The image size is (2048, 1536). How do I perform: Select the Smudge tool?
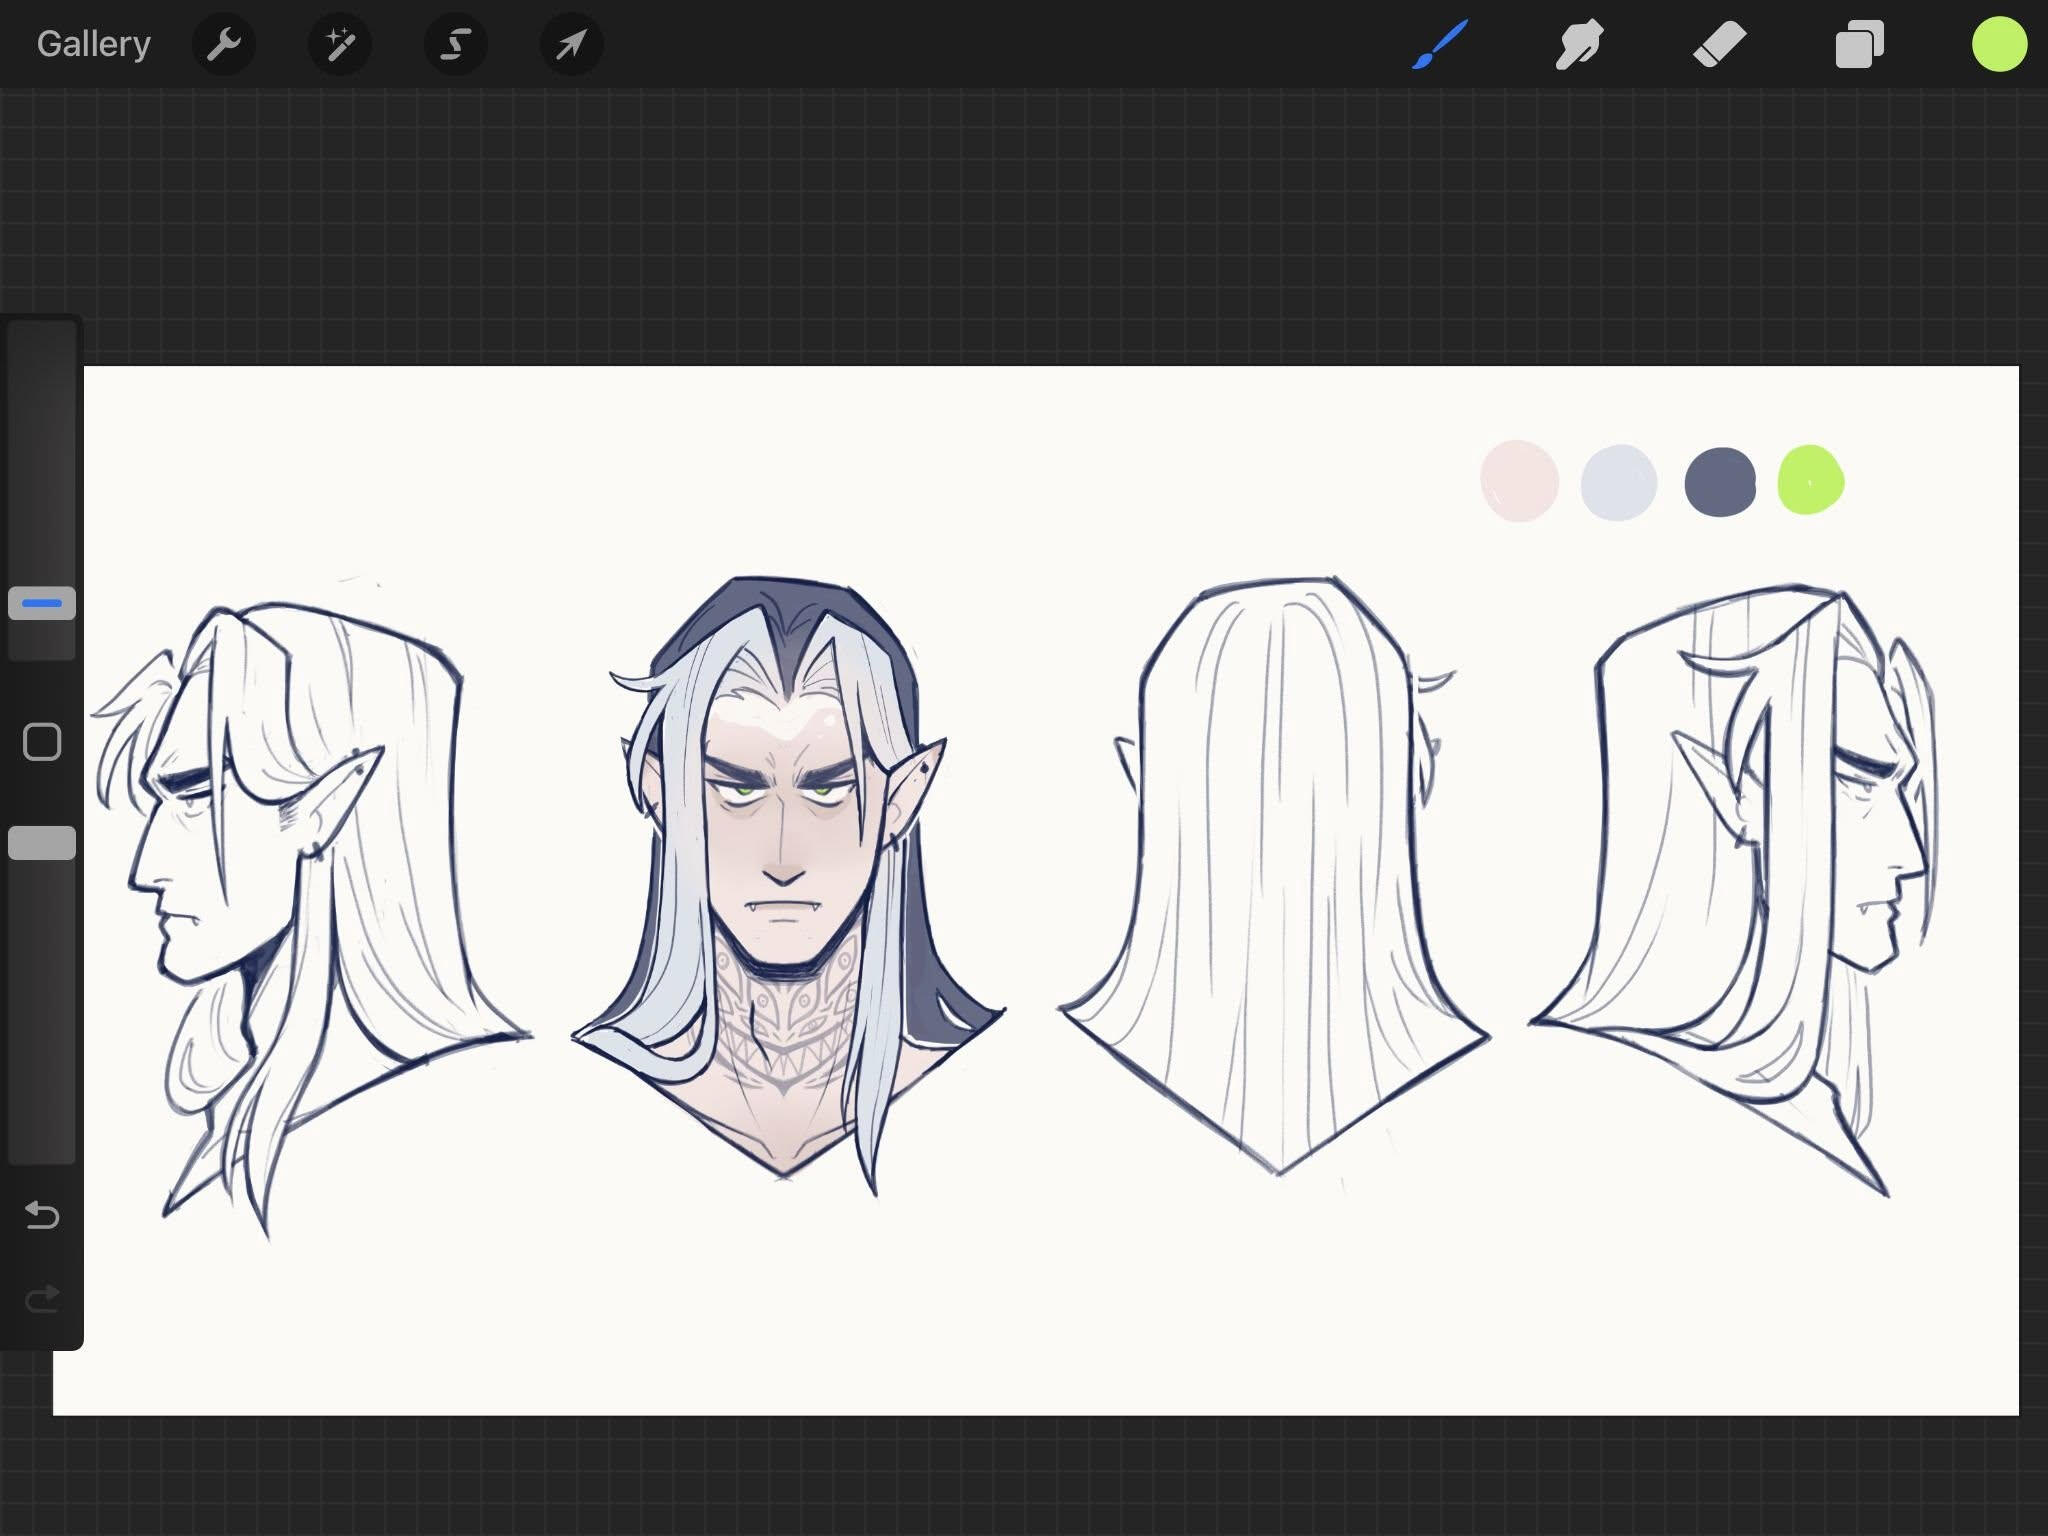[x=1579, y=44]
